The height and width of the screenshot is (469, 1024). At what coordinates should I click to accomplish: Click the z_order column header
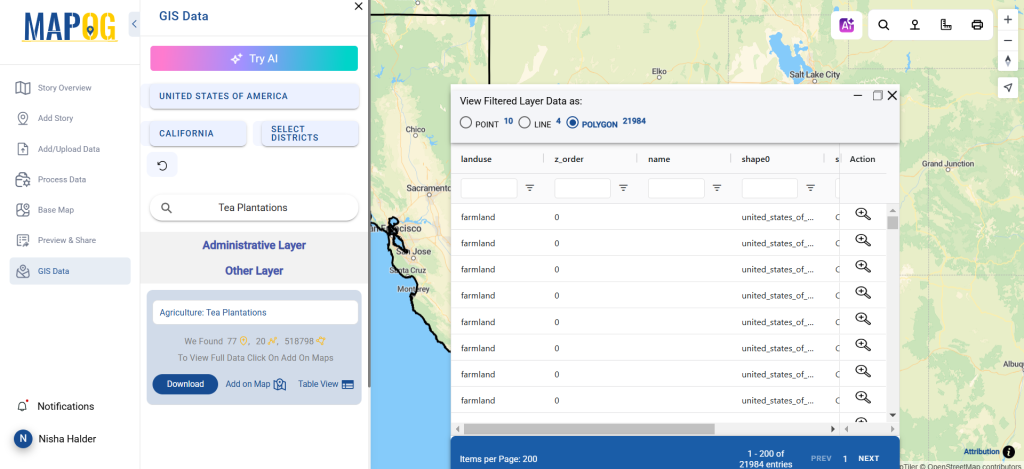(x=569, y=159)
